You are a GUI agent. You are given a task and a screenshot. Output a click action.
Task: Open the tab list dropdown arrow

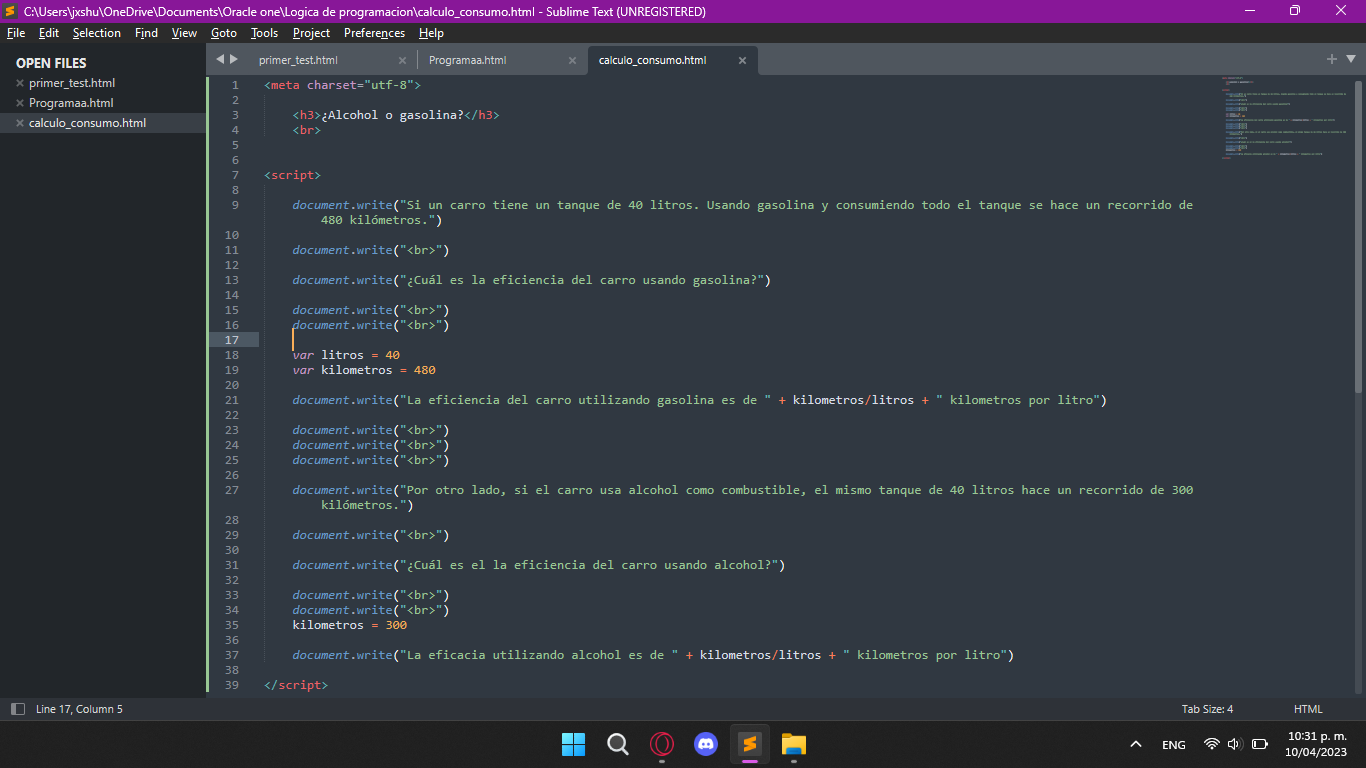[x=1350, y=60]
